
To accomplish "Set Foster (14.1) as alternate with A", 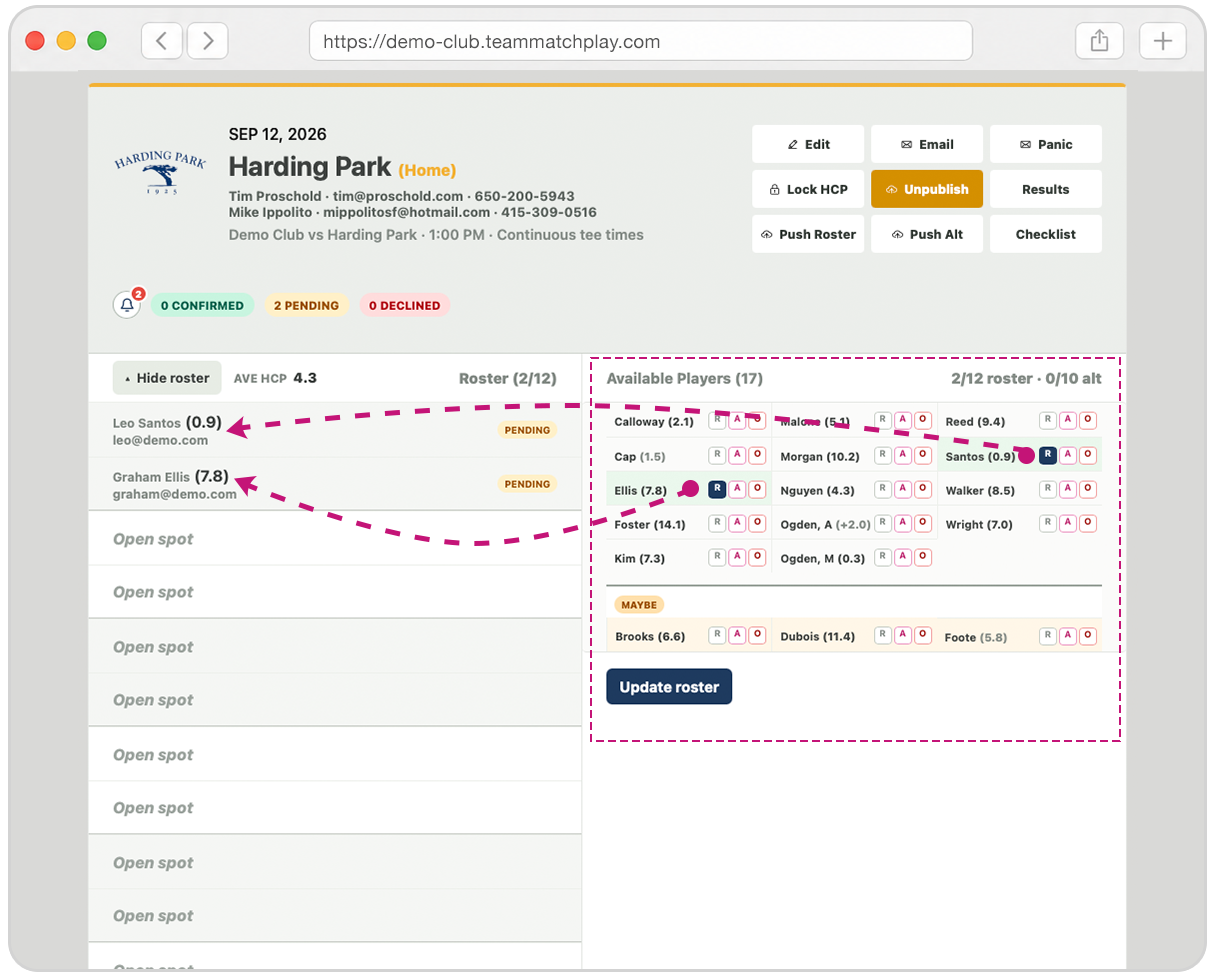I will (737, 523).
